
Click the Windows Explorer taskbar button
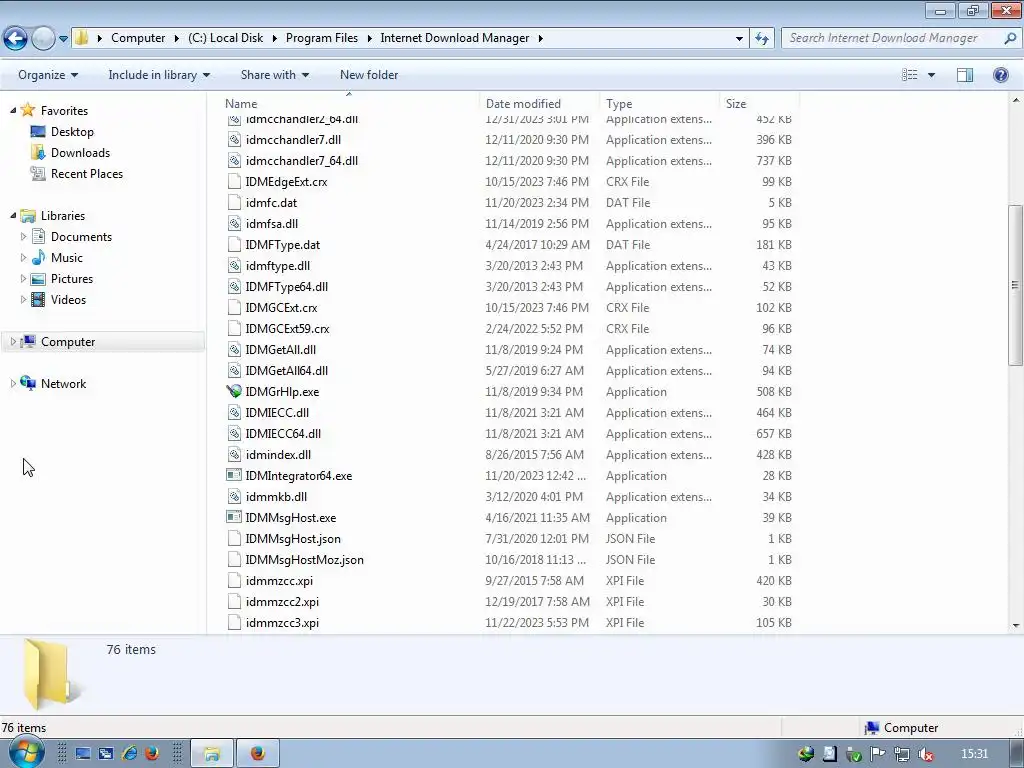point(212,754)
